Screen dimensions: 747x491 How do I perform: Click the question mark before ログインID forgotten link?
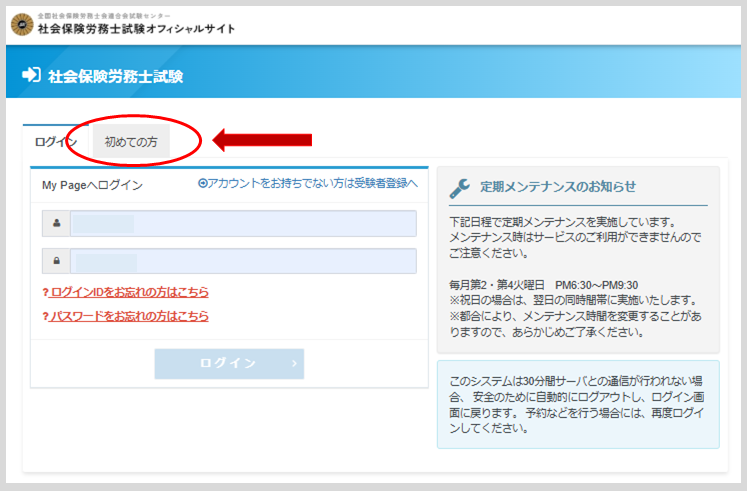[45, 293]
